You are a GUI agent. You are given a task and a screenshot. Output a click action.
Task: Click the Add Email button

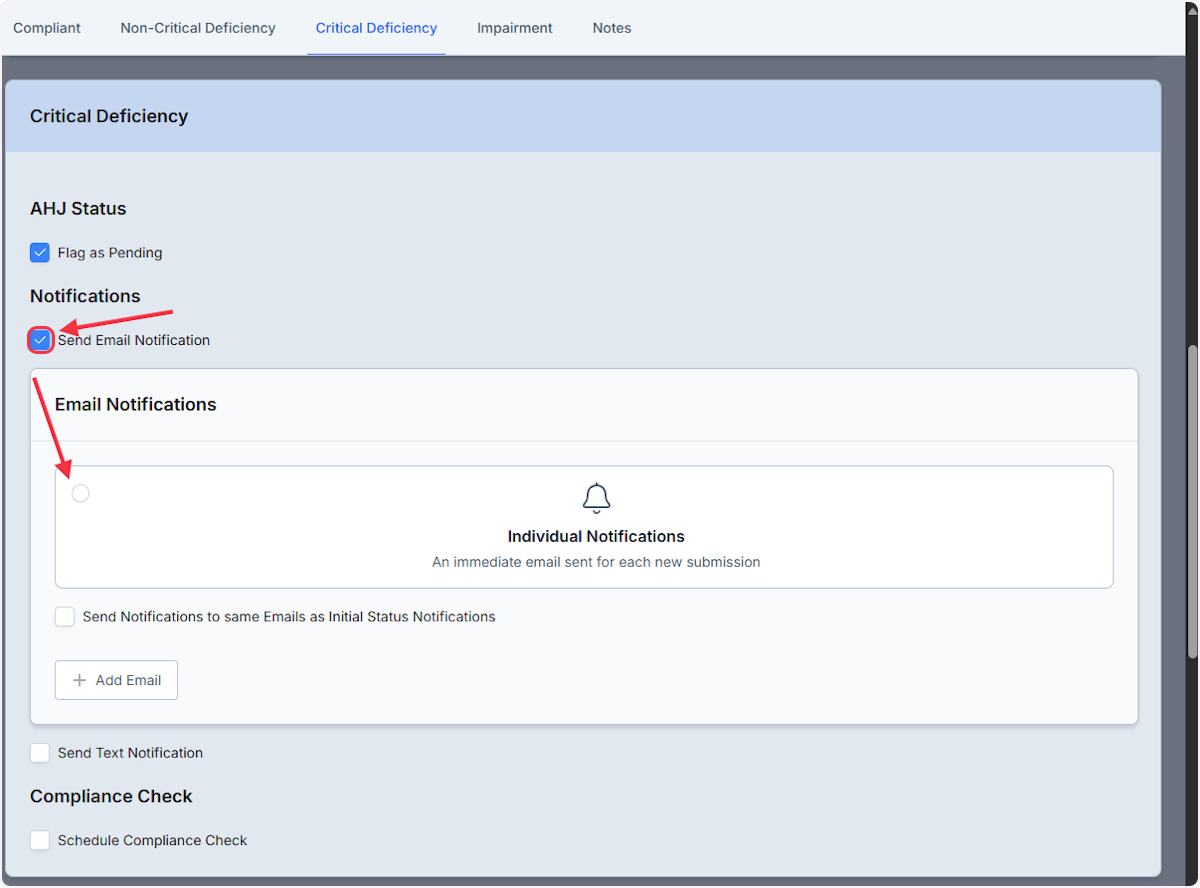point(116,680)
